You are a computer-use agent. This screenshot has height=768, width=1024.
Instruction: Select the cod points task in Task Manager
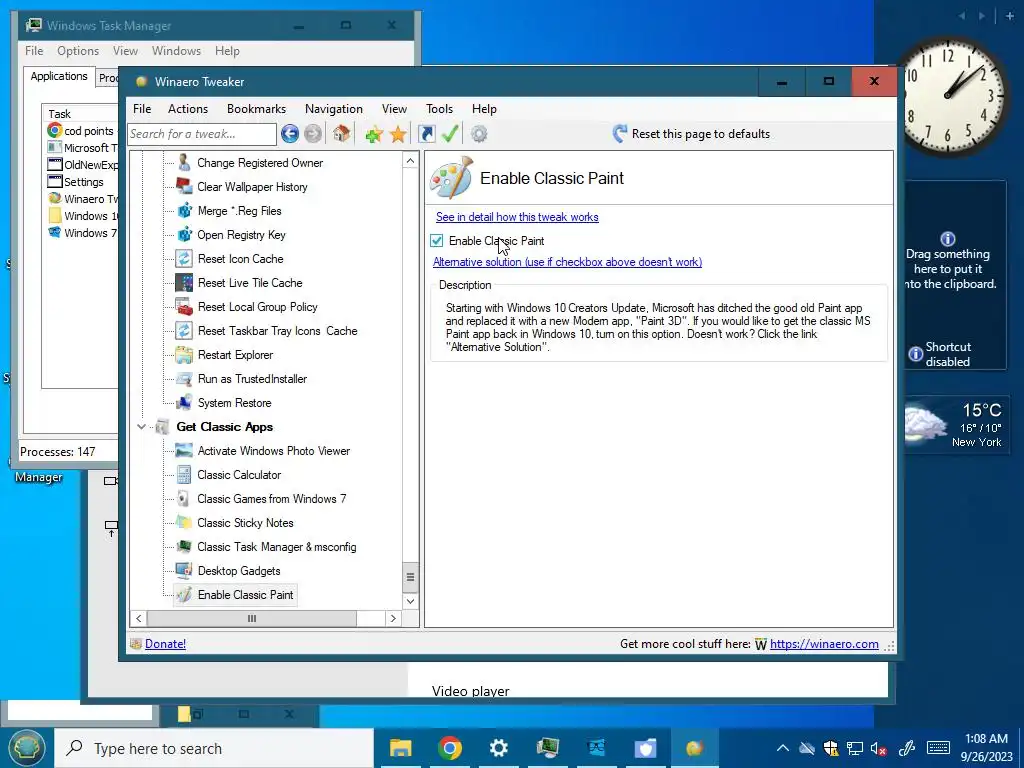82,131
